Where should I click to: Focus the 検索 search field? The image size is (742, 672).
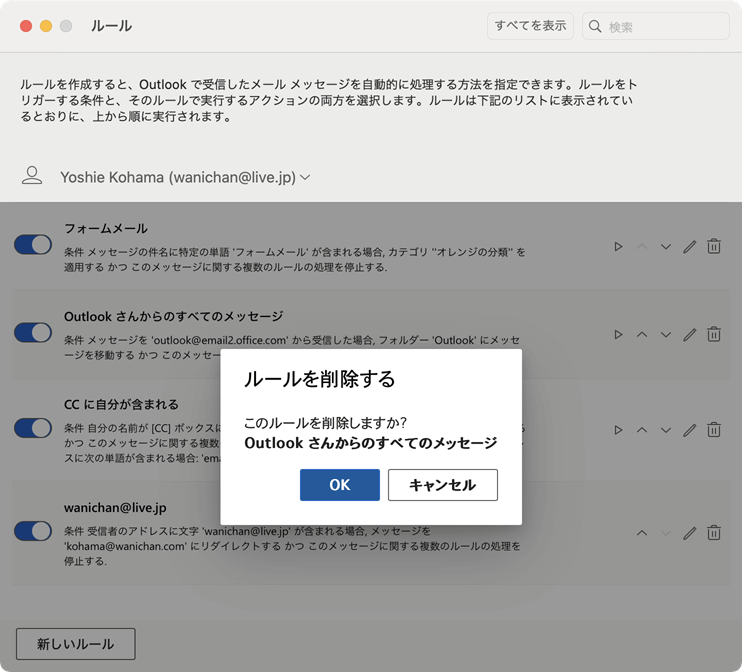[655, 27]
